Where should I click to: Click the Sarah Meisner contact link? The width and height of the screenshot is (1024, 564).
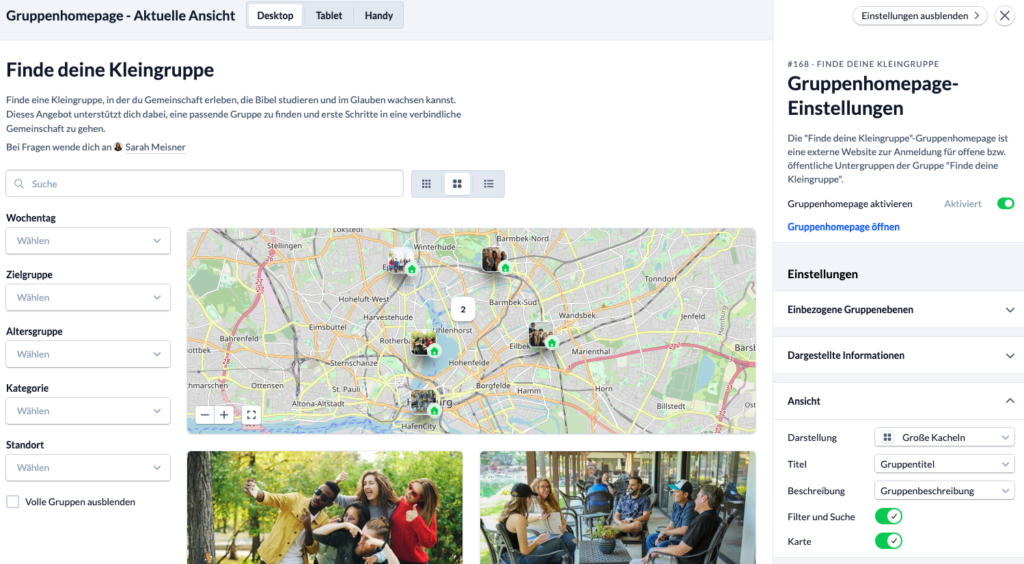pos(155,147)
